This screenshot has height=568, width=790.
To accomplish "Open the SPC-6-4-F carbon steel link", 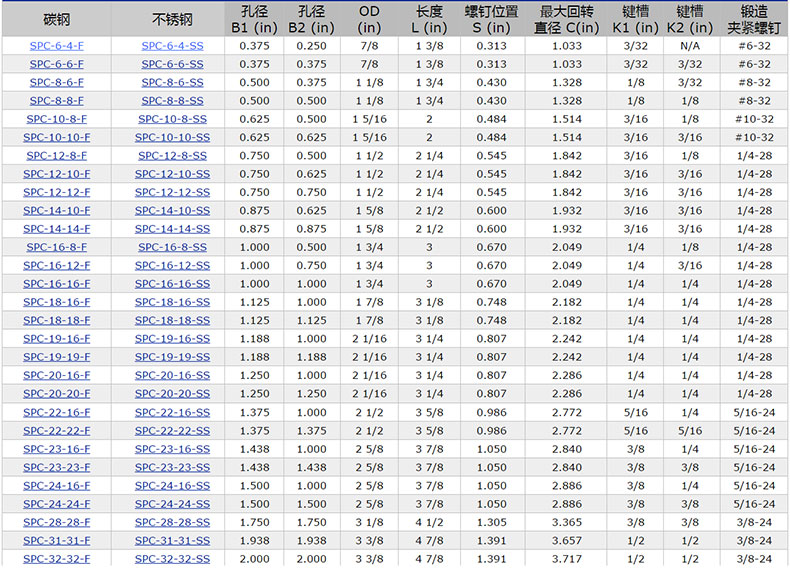I will click(x=57, y=45).
